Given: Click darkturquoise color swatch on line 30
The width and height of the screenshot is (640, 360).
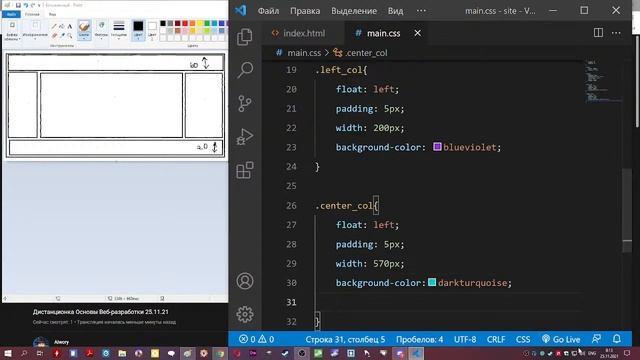Looking at the screenshot, I should point(432,282).
